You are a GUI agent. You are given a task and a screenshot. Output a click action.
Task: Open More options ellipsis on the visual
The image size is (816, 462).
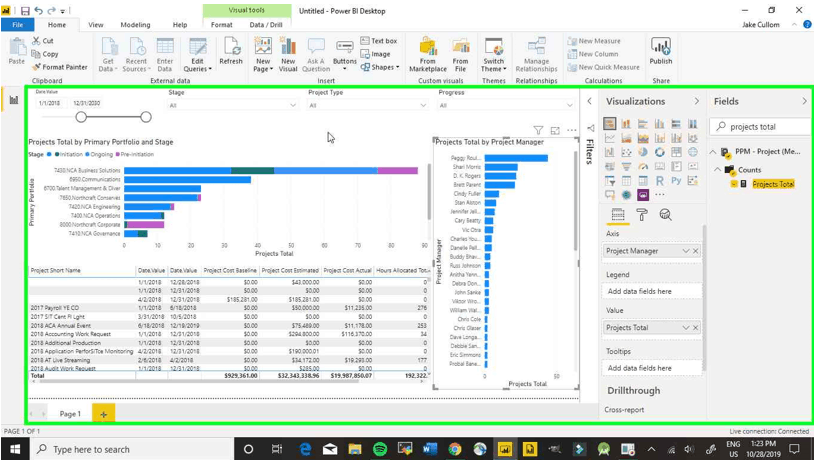[x=572, y=130]
